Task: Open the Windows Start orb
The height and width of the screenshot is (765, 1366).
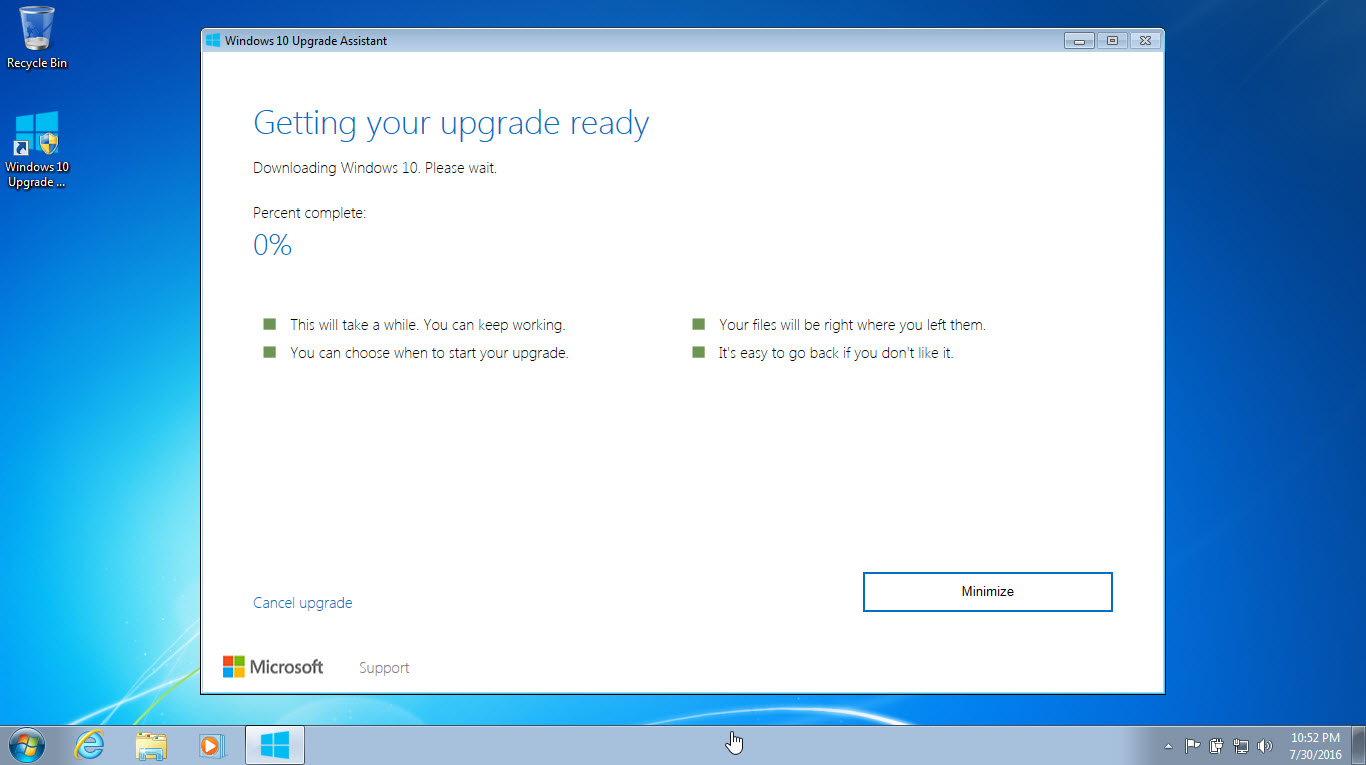Action: (x=27, y=745)
